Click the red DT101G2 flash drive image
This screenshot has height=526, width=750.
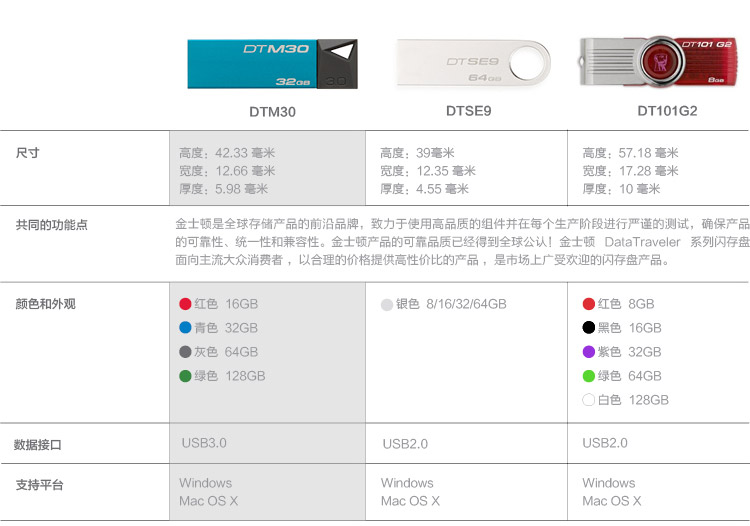click(x=663, y=61)
